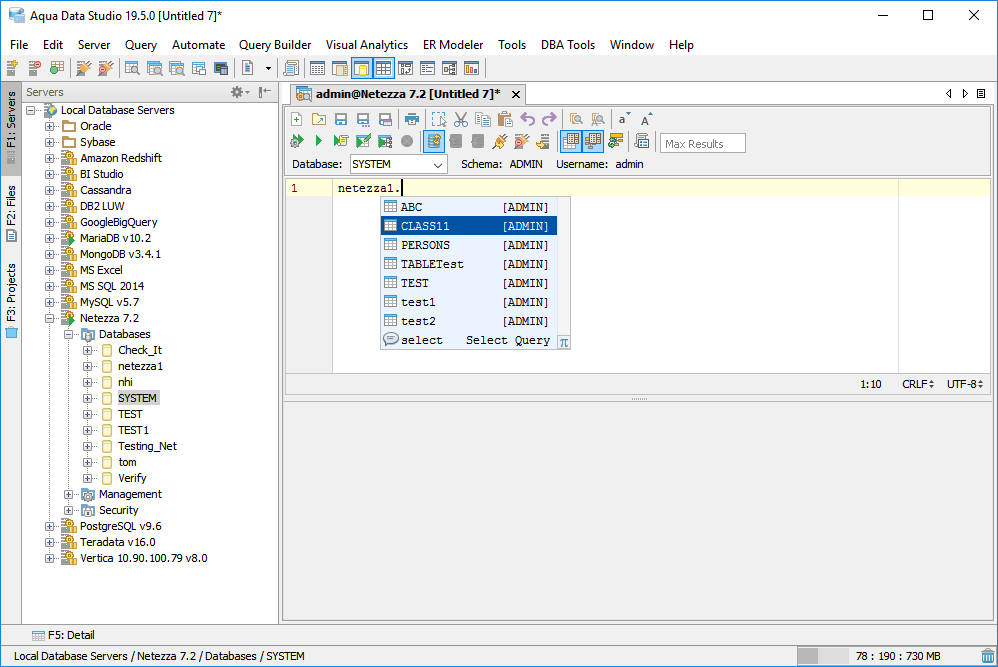Copy text using the copy icon

tap(483, 119)
